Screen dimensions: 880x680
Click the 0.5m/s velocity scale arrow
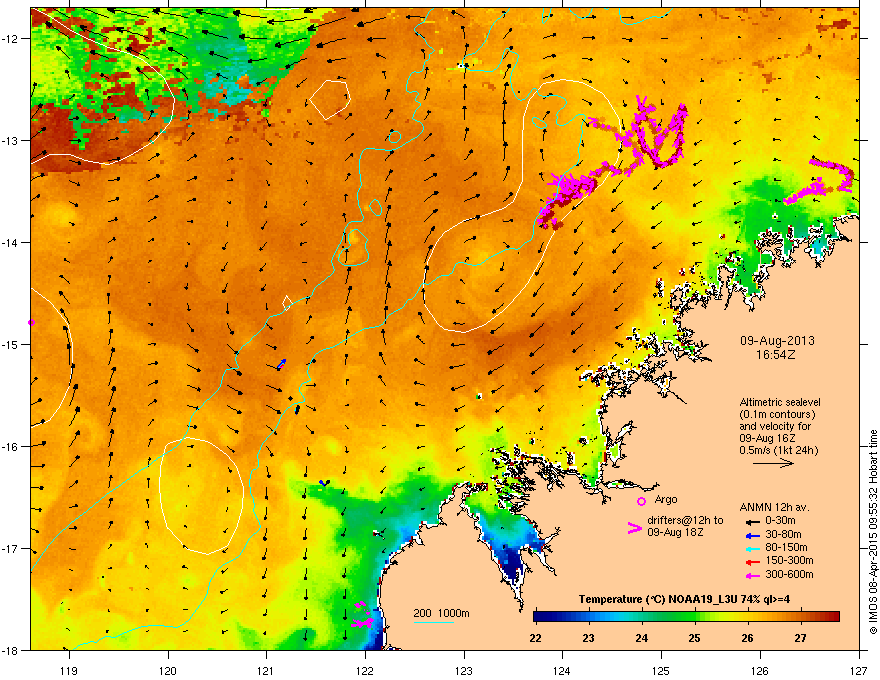click(x=773, y=463)
